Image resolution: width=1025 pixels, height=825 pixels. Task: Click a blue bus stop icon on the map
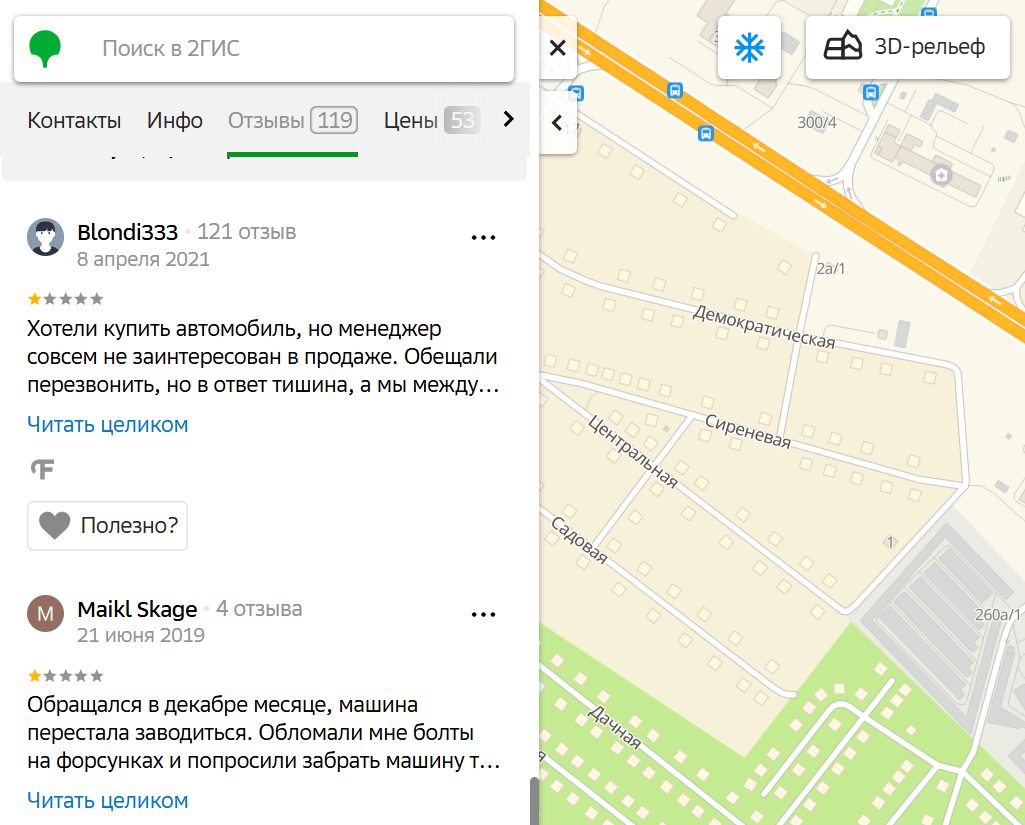click(x=676, y=89)
